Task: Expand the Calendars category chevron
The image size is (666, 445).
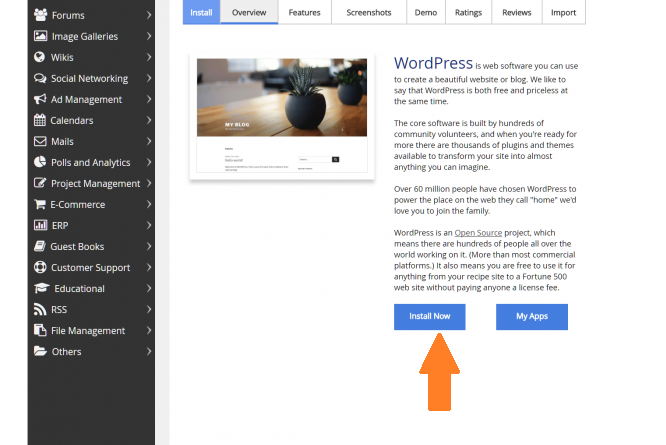Action: (149, 120)
